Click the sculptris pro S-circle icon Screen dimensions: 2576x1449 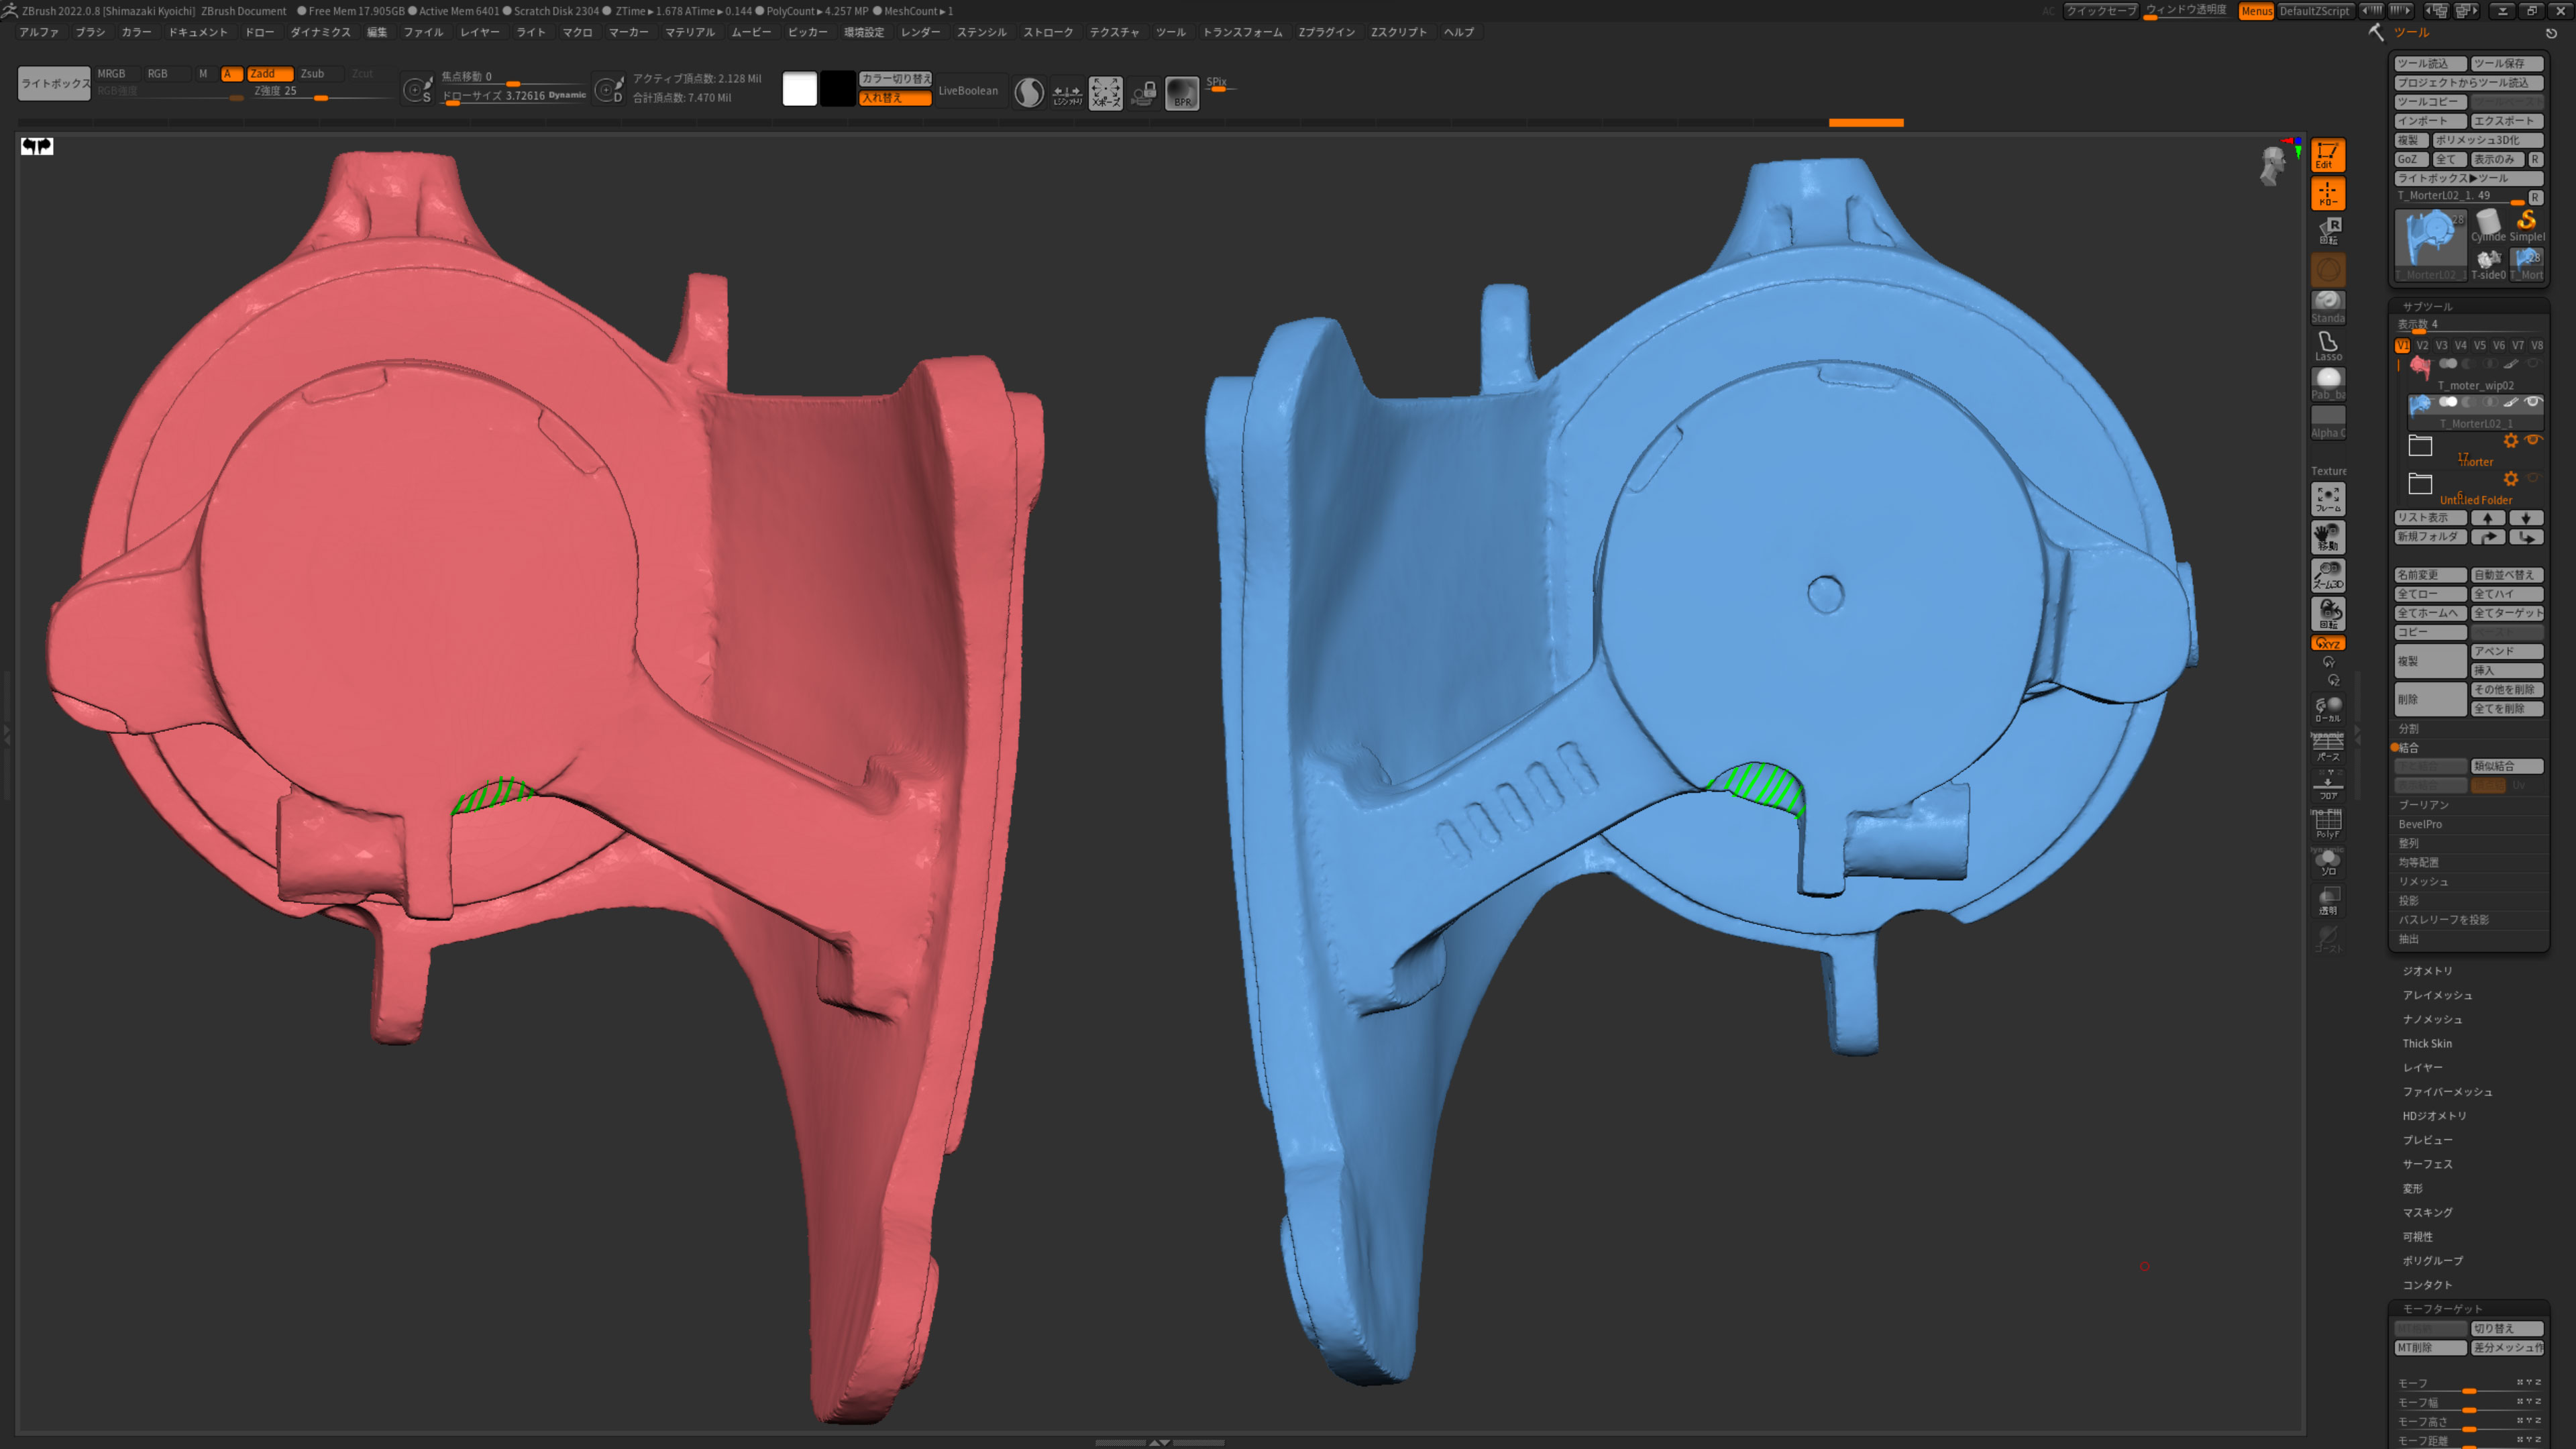click(1028, 93)
